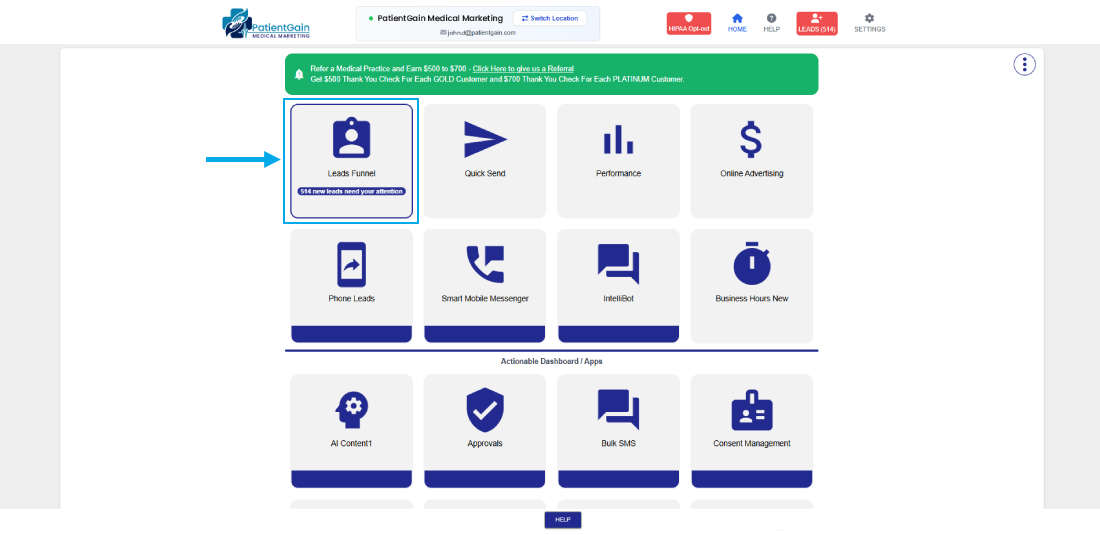This screenshot has height=535, width=1100.
Task: Open the IntelliBot chat icon
Action: click(618, 264)
